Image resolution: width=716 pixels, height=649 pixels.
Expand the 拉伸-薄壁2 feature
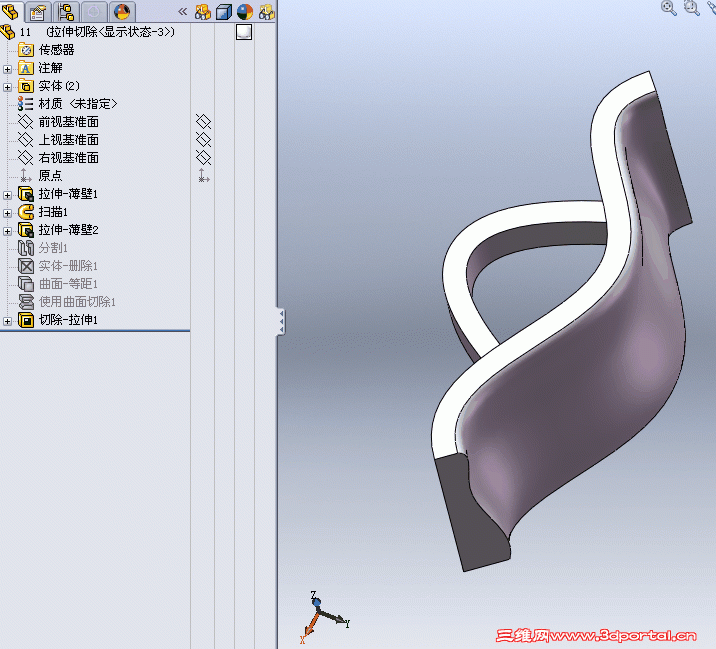(x=7, y=231)
